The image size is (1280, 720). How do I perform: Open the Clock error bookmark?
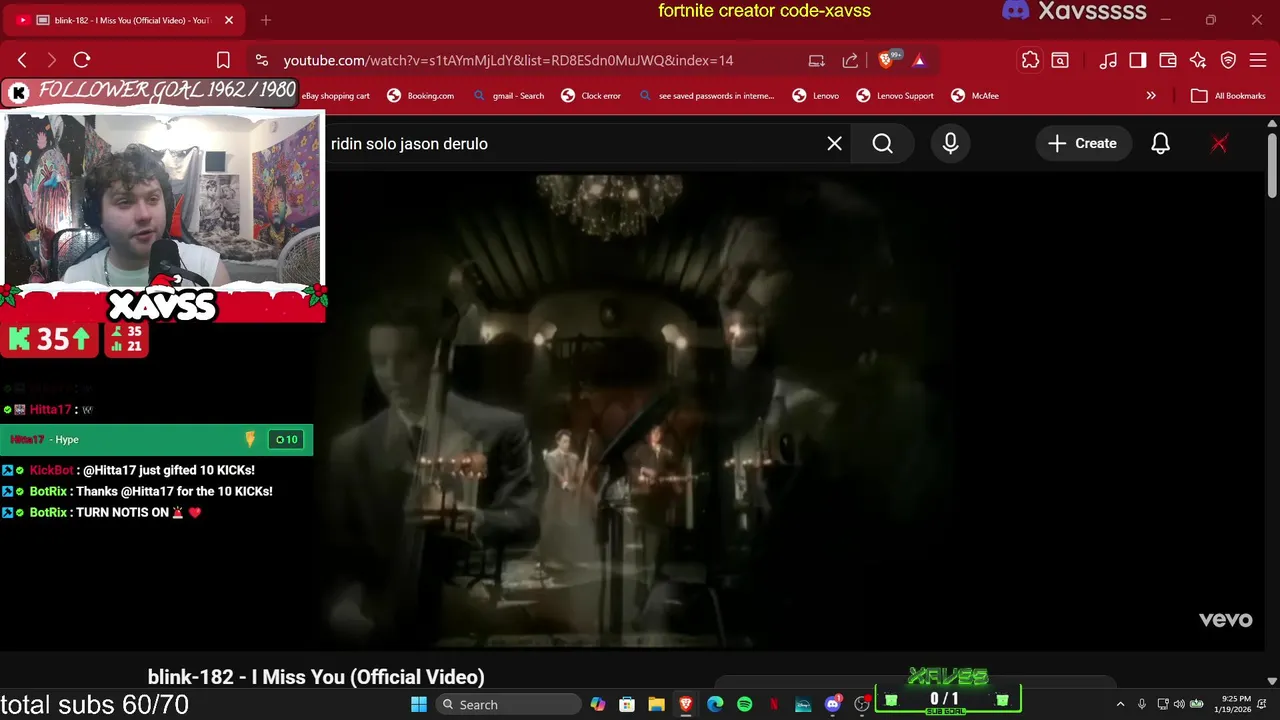point(591,96)
